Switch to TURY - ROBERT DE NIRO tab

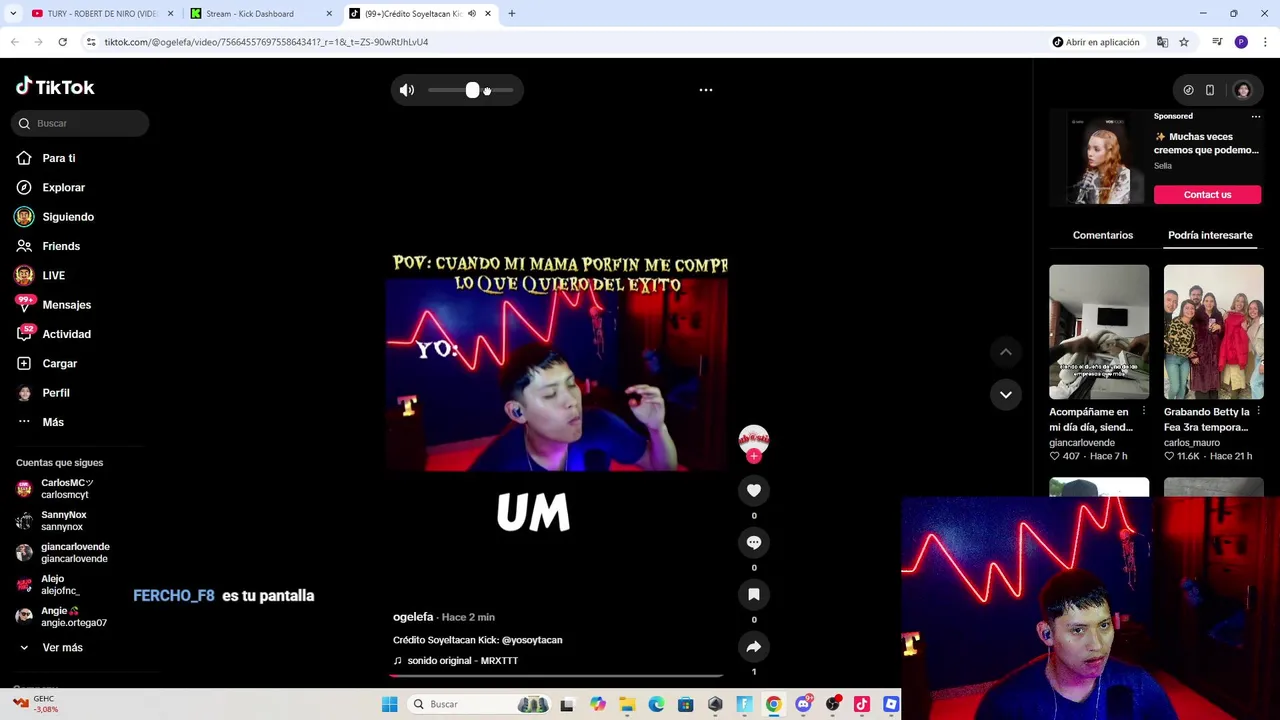click(x=101, y=14)
